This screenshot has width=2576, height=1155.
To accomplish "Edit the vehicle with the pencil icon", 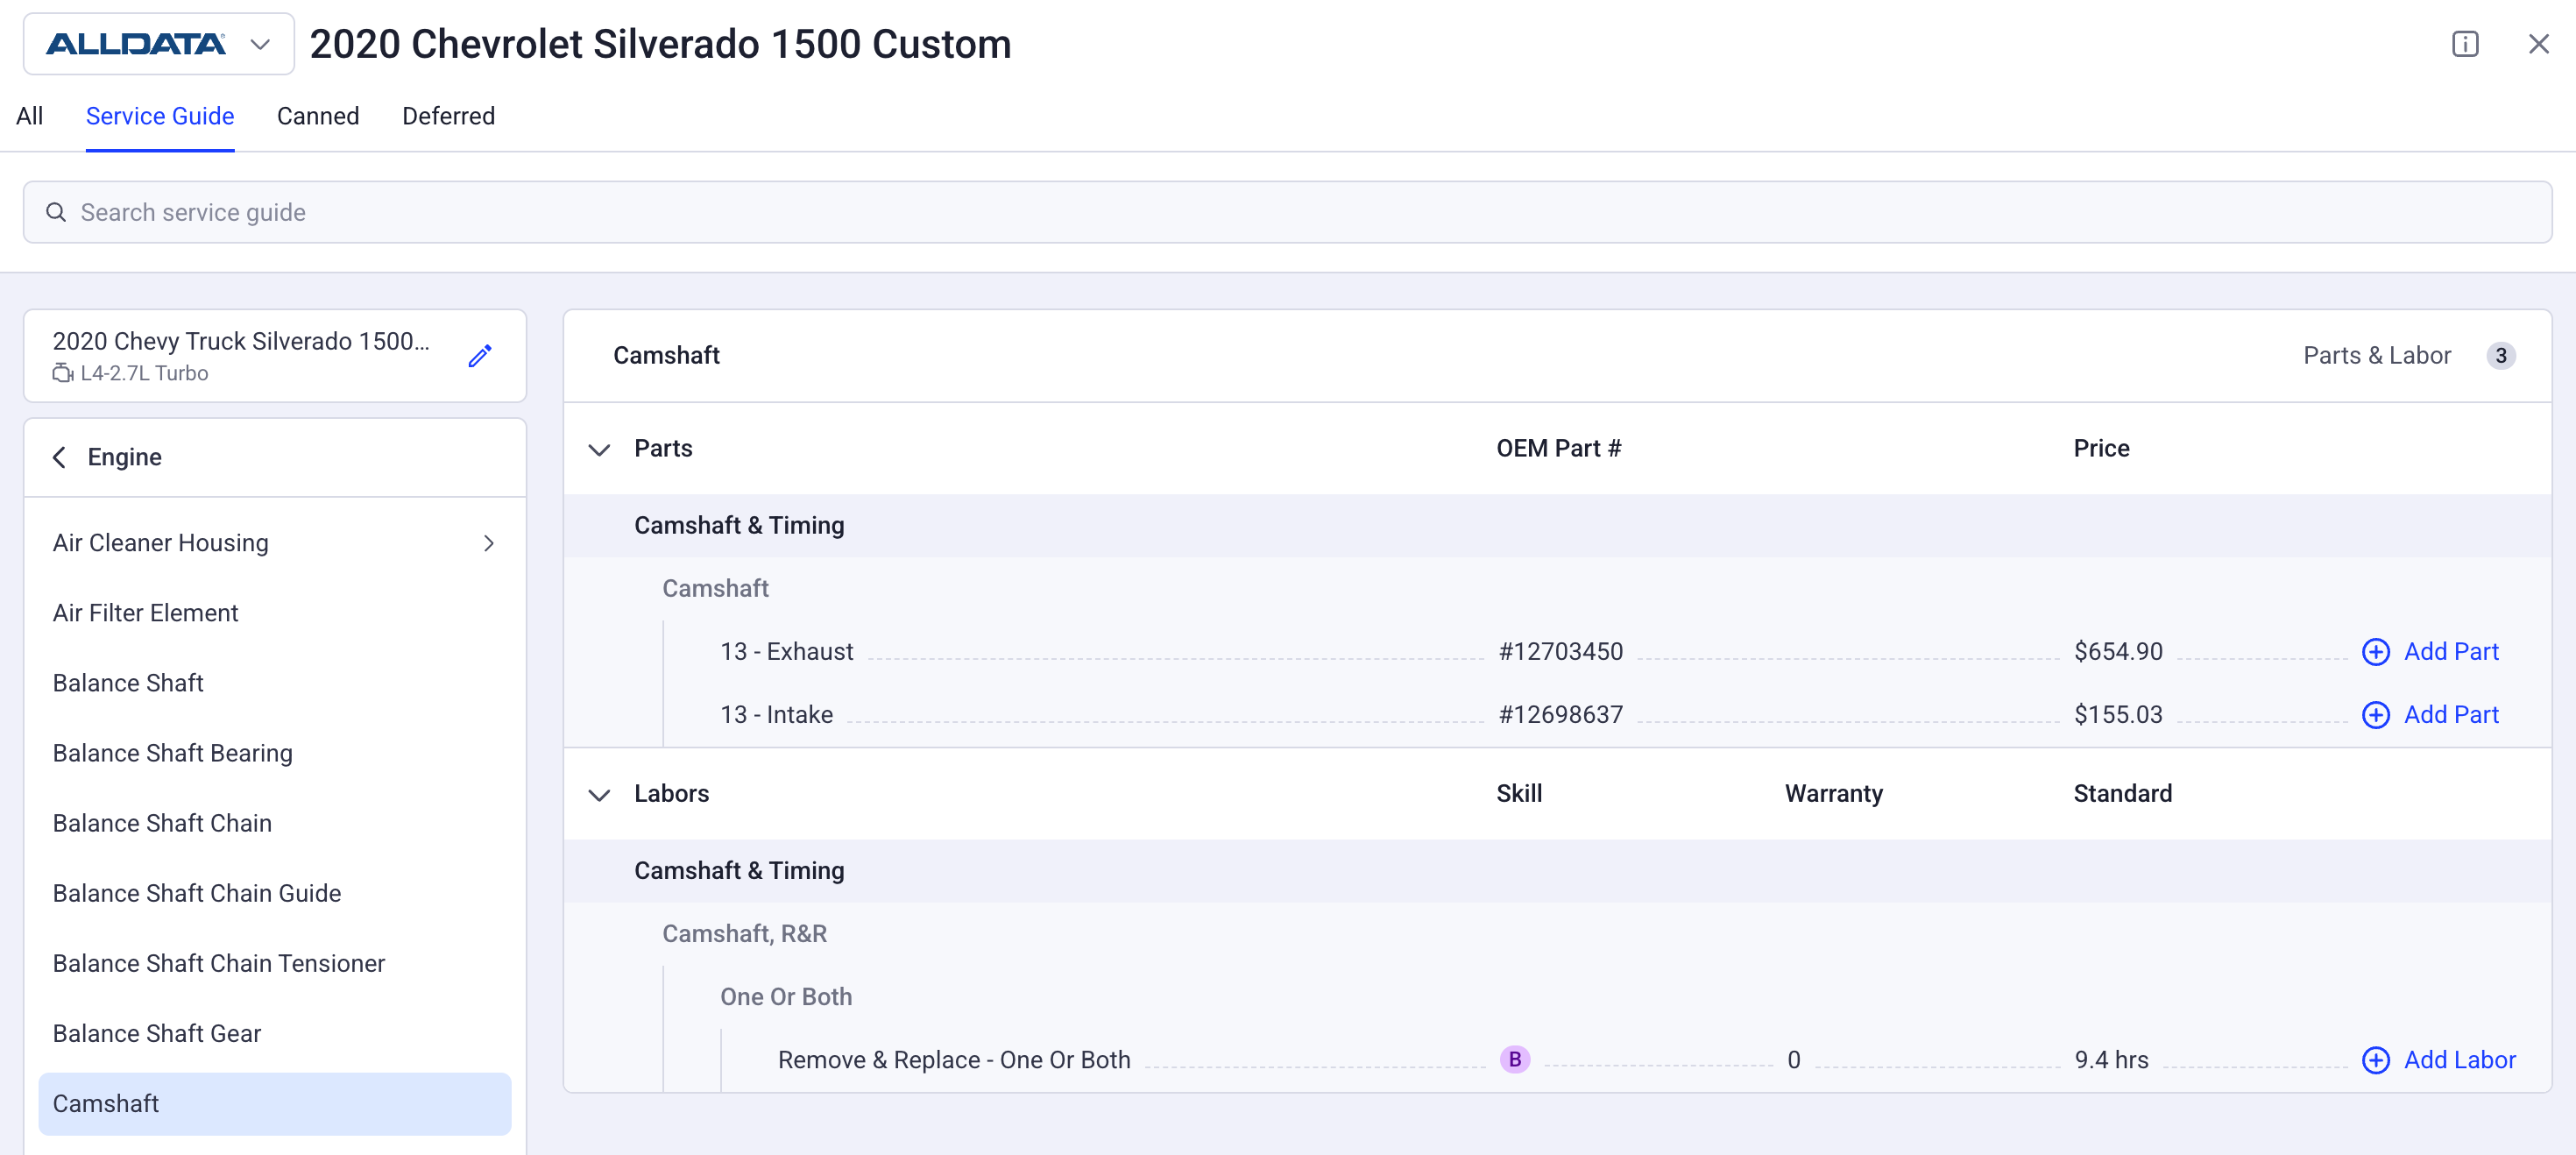I will point(480,356).
